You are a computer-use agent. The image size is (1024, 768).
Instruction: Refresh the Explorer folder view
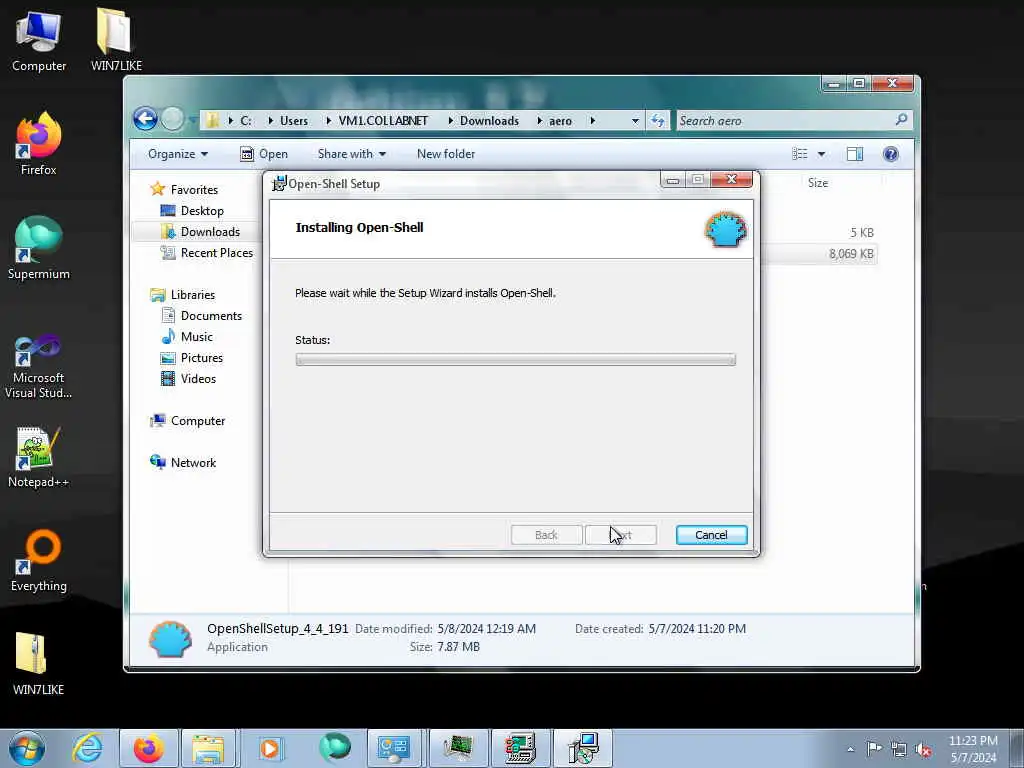coord(658,121)
